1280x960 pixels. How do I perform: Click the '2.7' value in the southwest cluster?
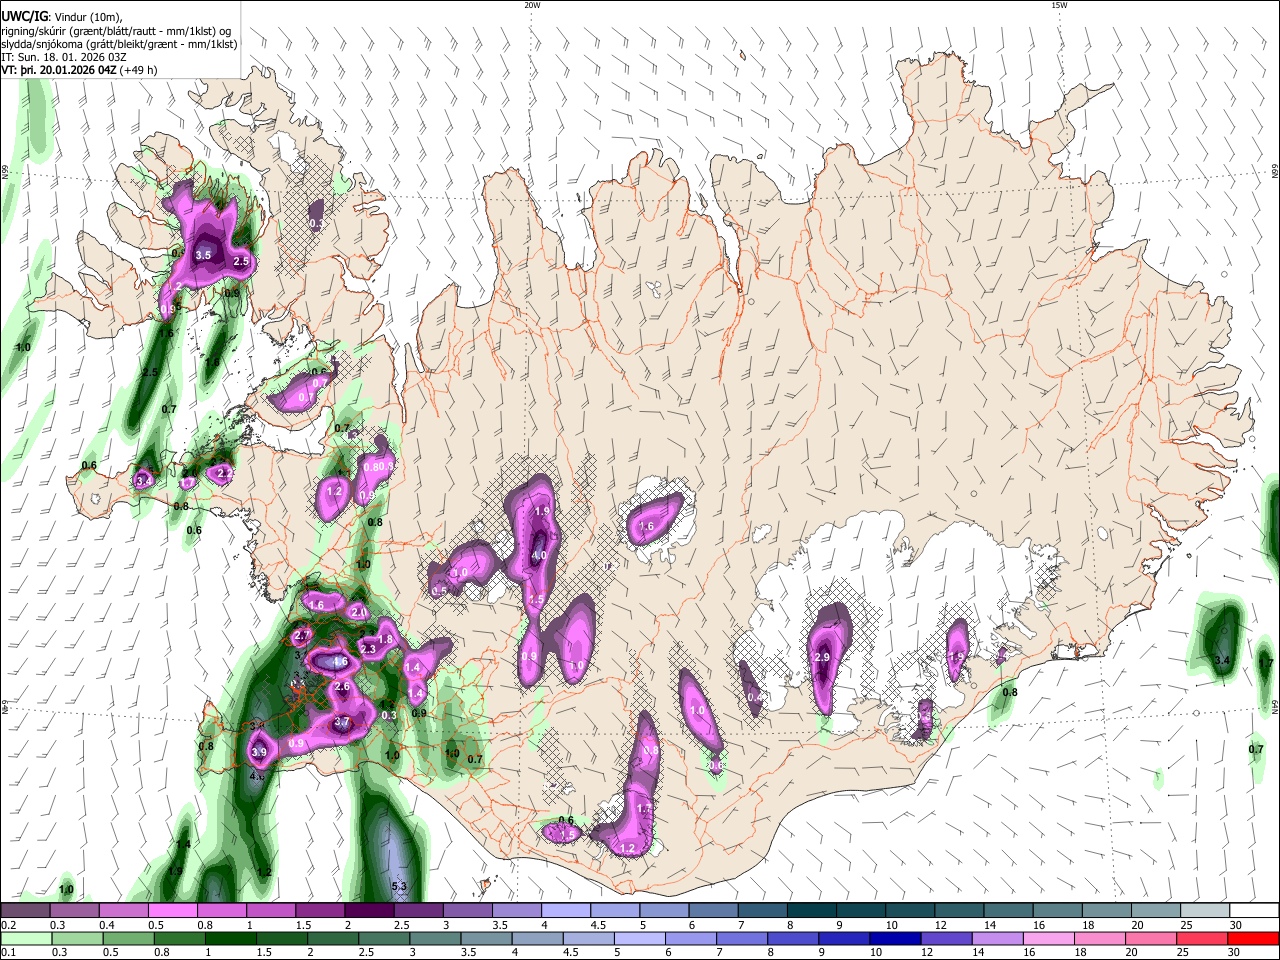click(x=303, y=635)
